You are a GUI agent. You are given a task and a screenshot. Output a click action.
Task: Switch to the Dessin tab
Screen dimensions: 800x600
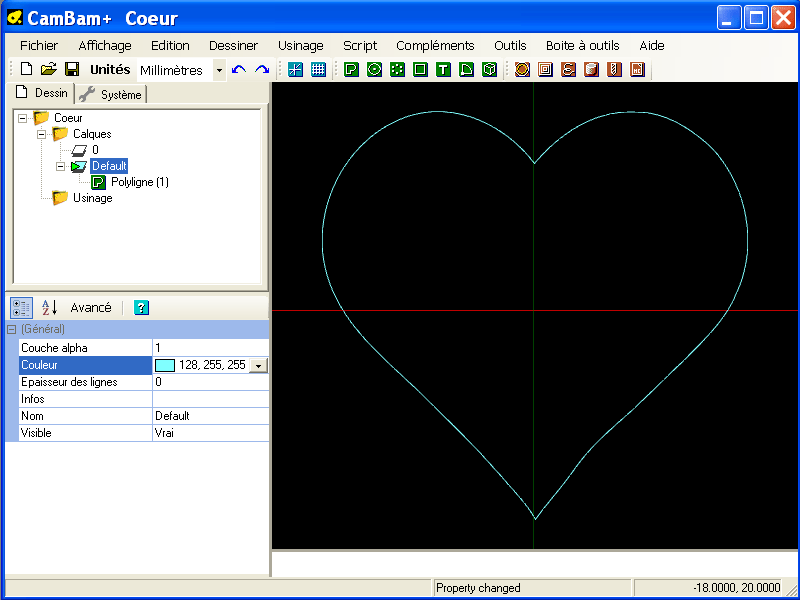[x=42, y=93]
